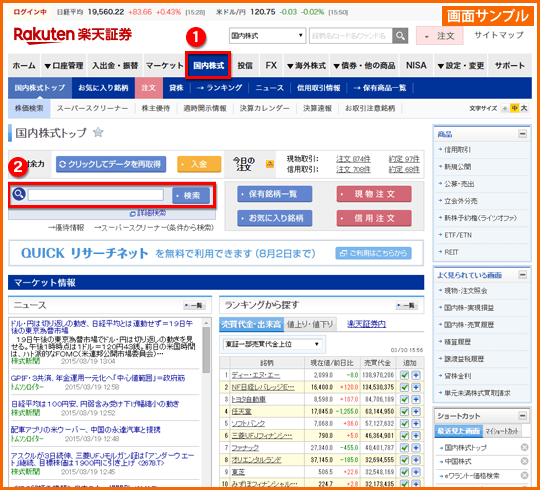The height and width of the screenshot is (490, 540).
Task: Collapse the よく見られている画面 panel
Action: click(x=522, y=274)
